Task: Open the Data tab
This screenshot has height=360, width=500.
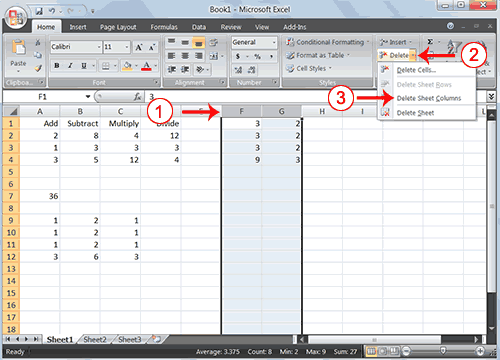Action: pos(199,27)
